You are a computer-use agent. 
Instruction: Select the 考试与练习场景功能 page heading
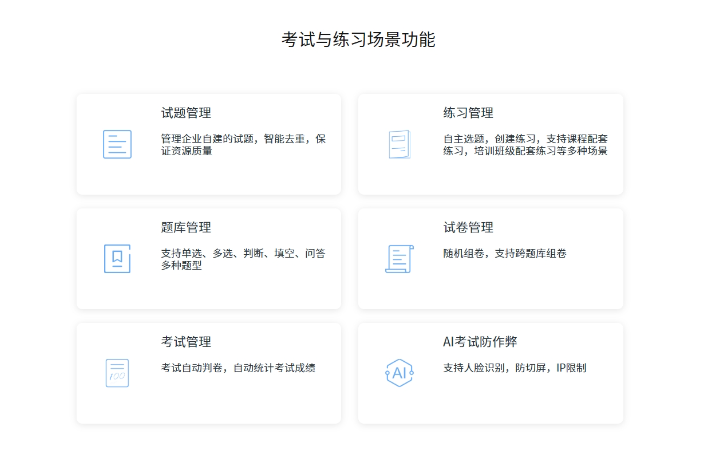[x=358, y=39]
